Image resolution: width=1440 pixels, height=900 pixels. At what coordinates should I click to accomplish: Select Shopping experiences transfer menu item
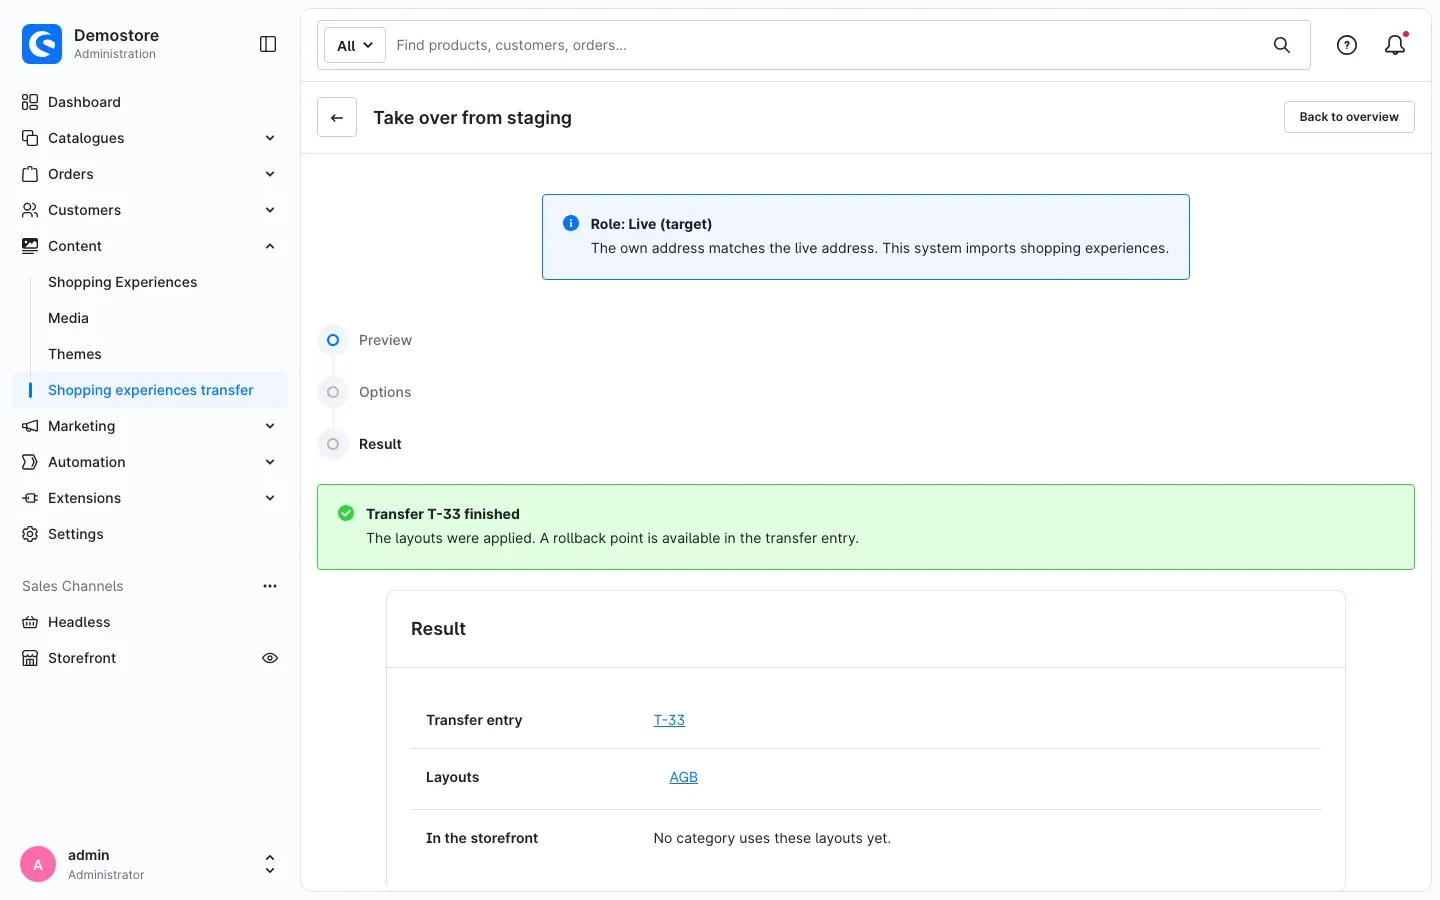(150, 390)
